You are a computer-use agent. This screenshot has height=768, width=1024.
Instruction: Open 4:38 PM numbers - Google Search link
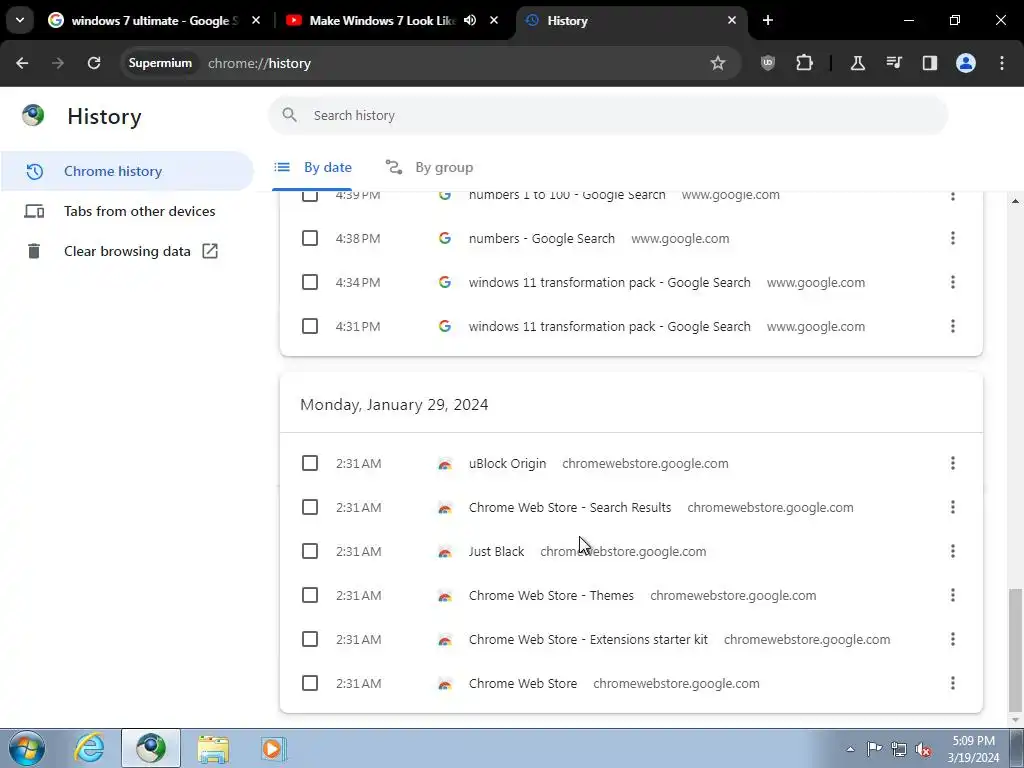point(542,238)
